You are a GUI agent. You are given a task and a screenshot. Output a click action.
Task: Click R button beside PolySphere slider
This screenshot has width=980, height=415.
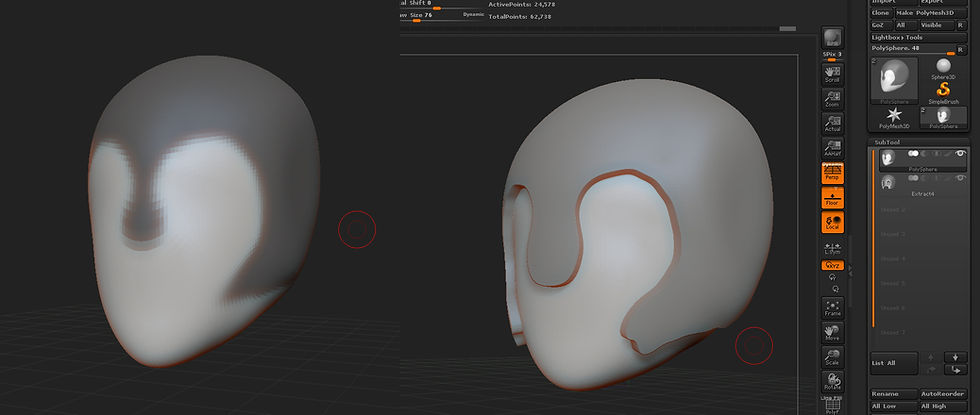coord(961,49)
